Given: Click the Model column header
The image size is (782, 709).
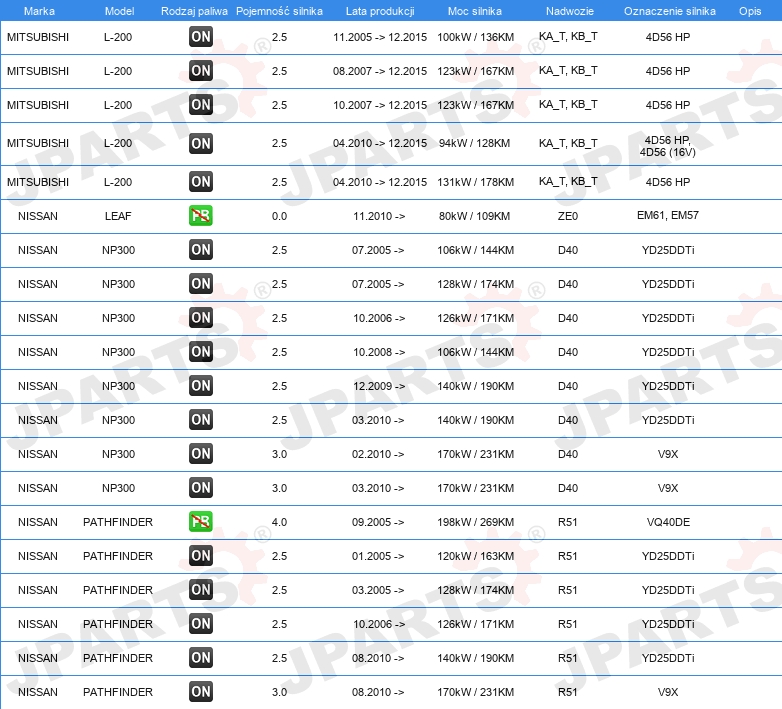Looking at the screenshot, I should (119, 11).
